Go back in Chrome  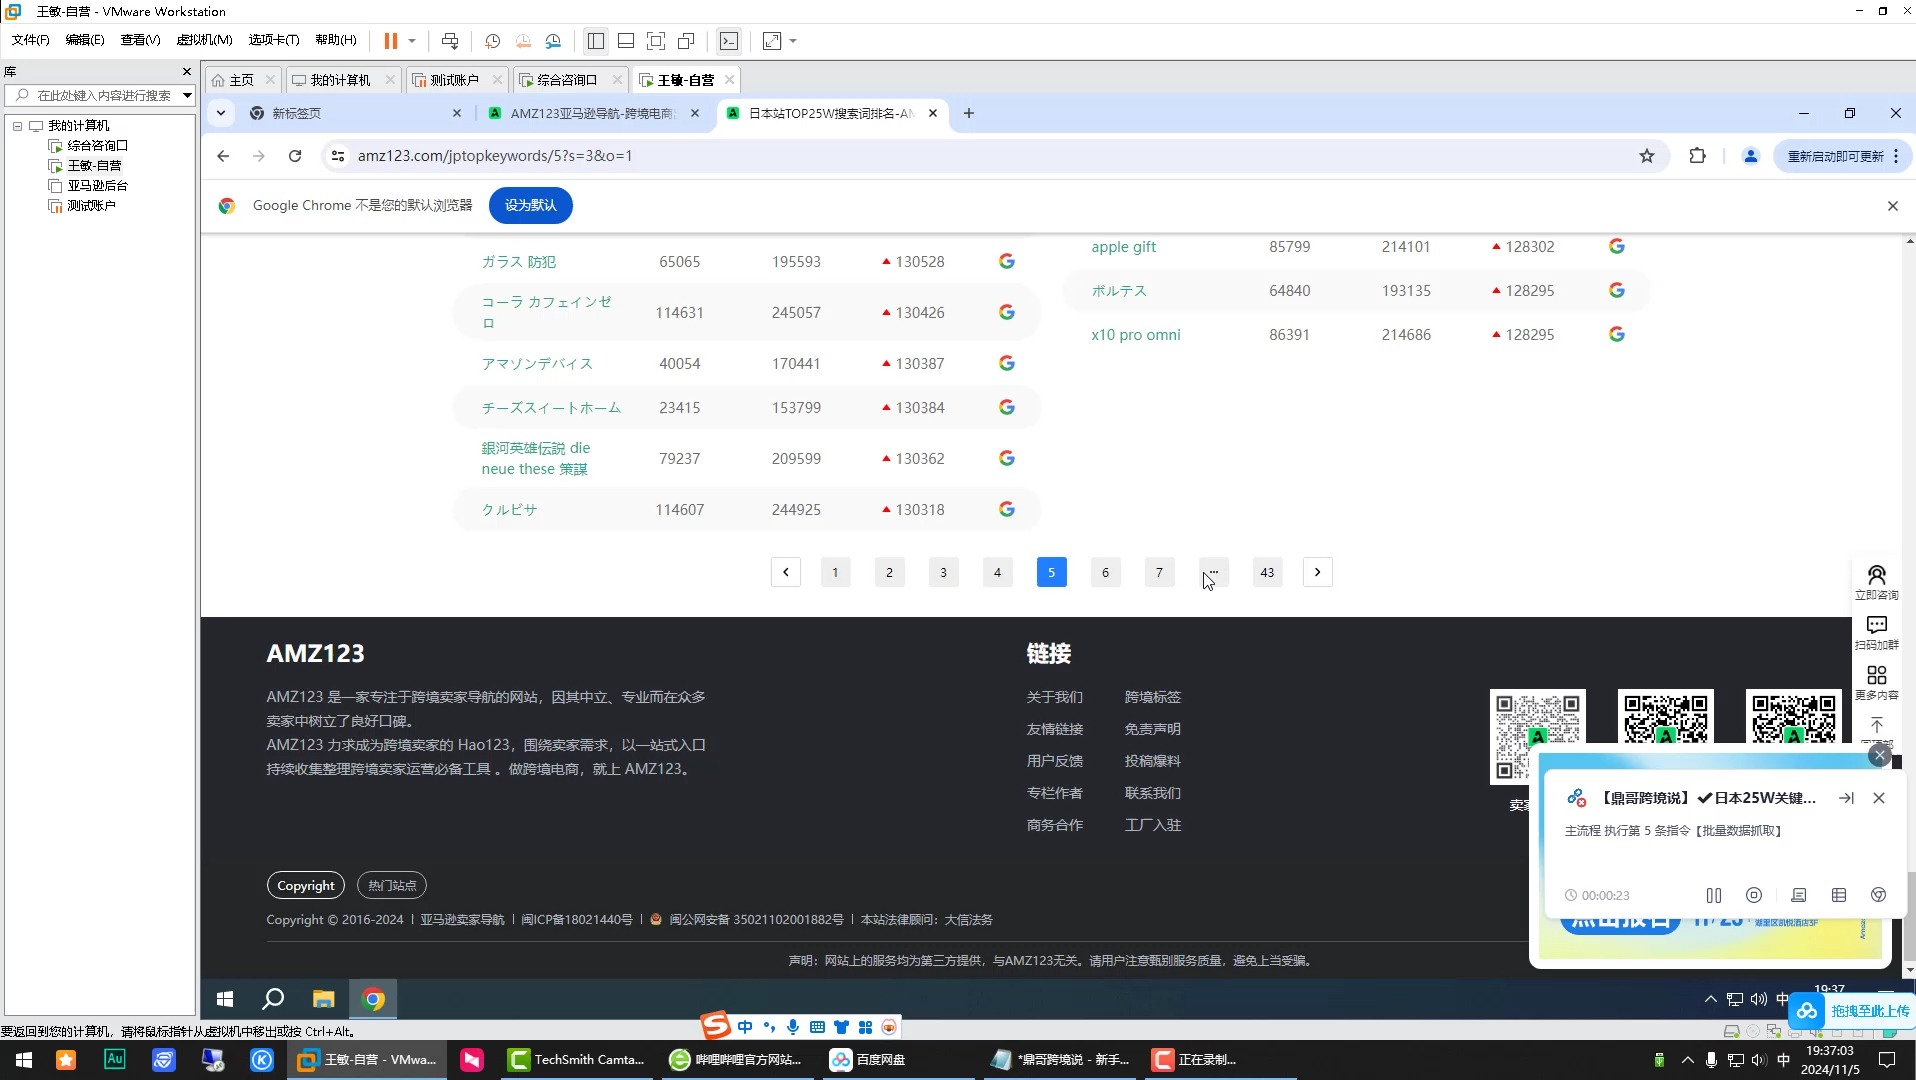coord(223,156)
